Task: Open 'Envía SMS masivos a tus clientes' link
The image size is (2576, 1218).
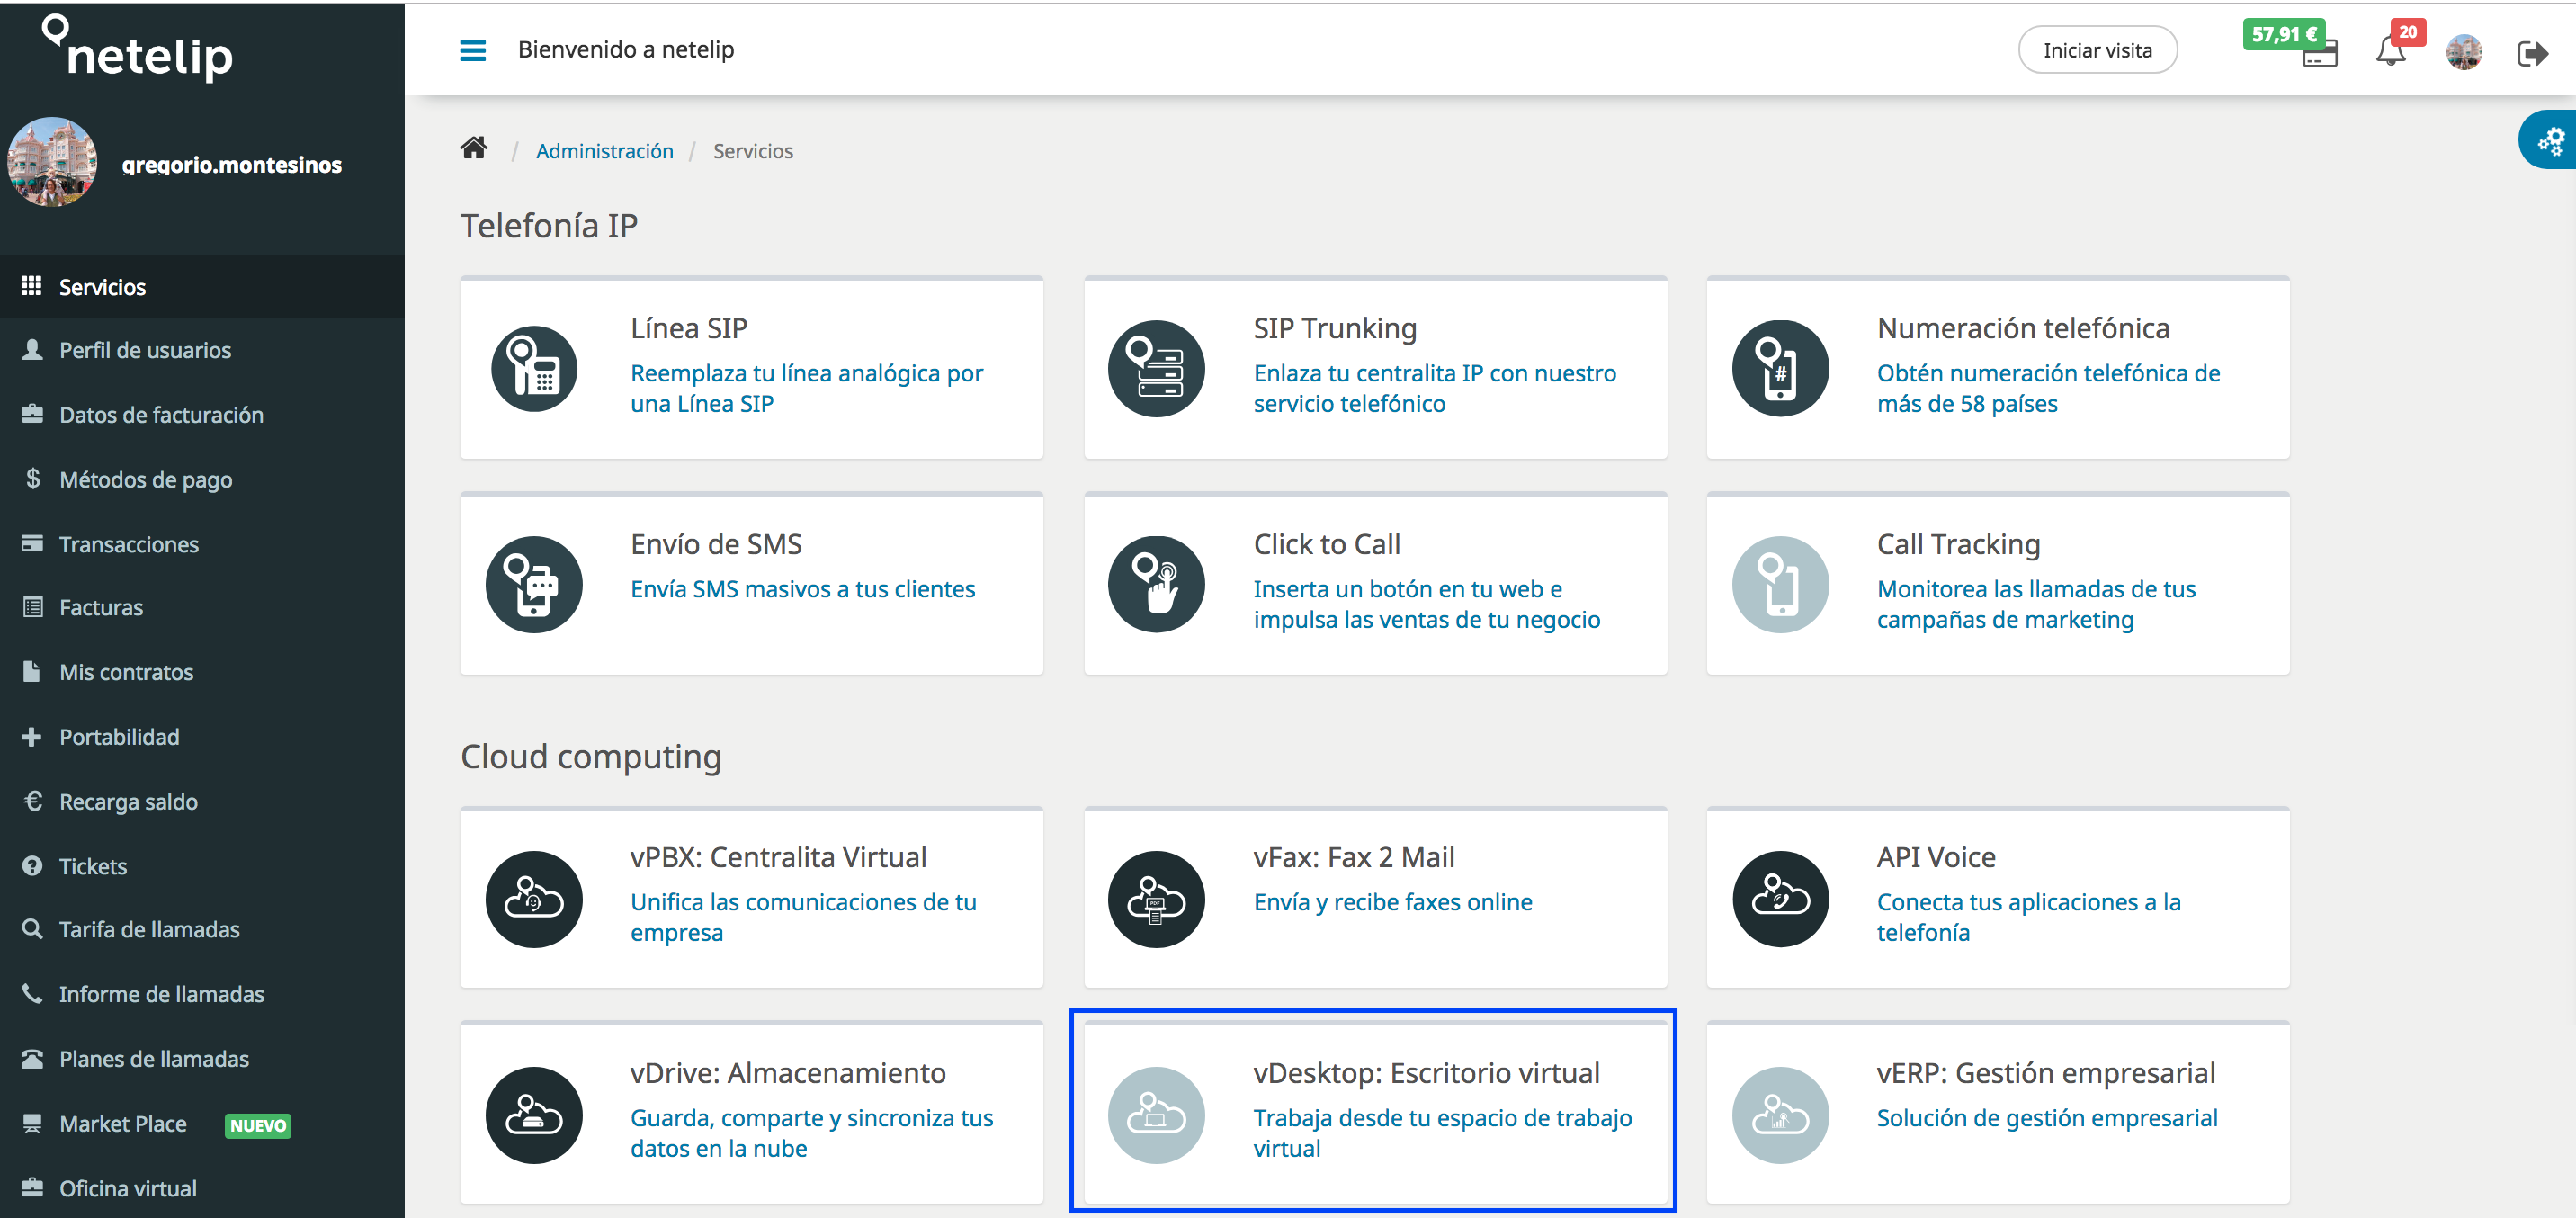Action: pyautogui.click(x=802, y=589)
